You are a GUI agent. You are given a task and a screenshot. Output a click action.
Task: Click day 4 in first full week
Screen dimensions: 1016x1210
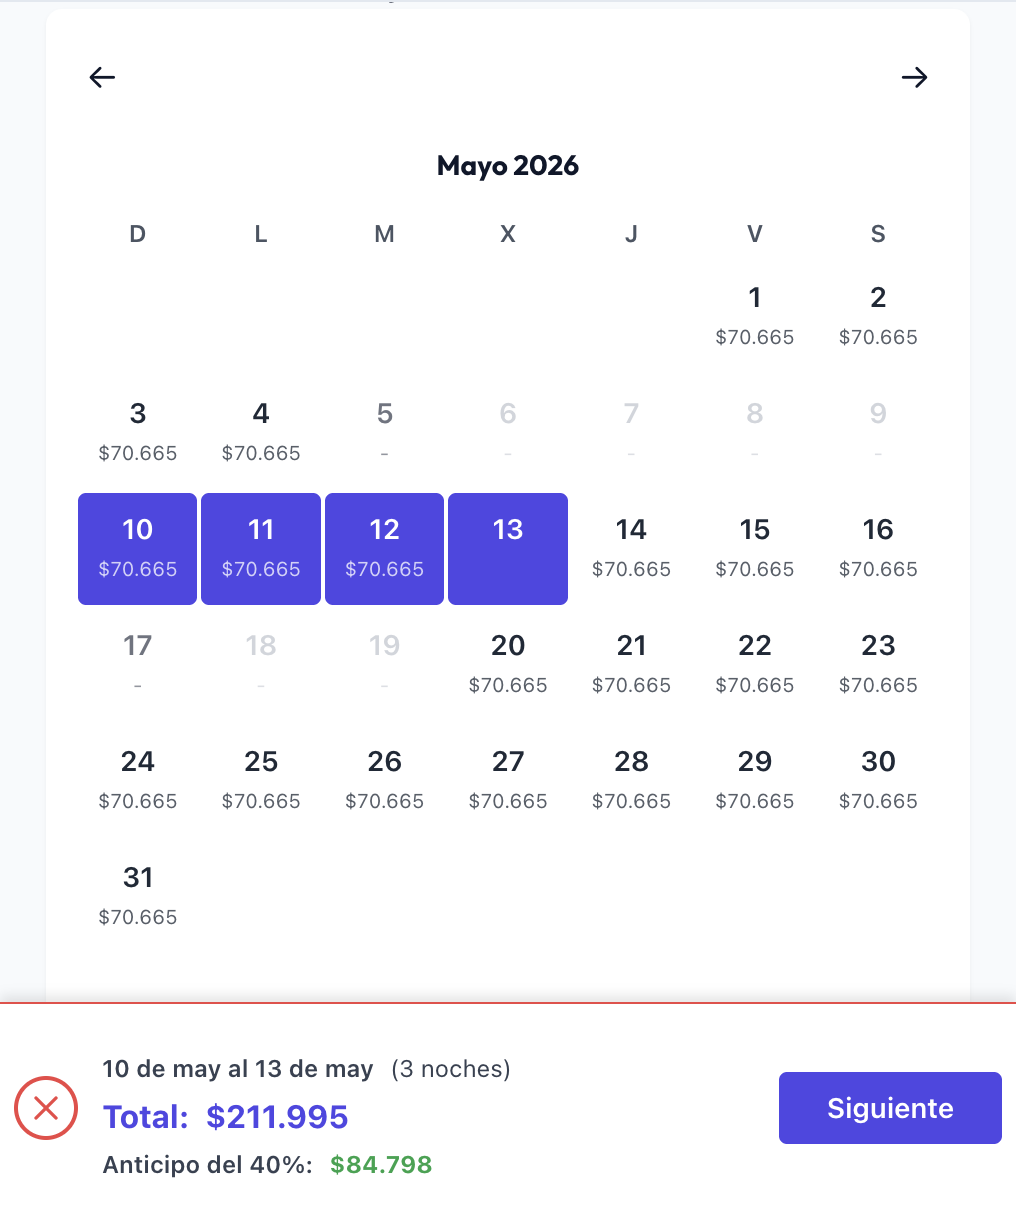261,432
